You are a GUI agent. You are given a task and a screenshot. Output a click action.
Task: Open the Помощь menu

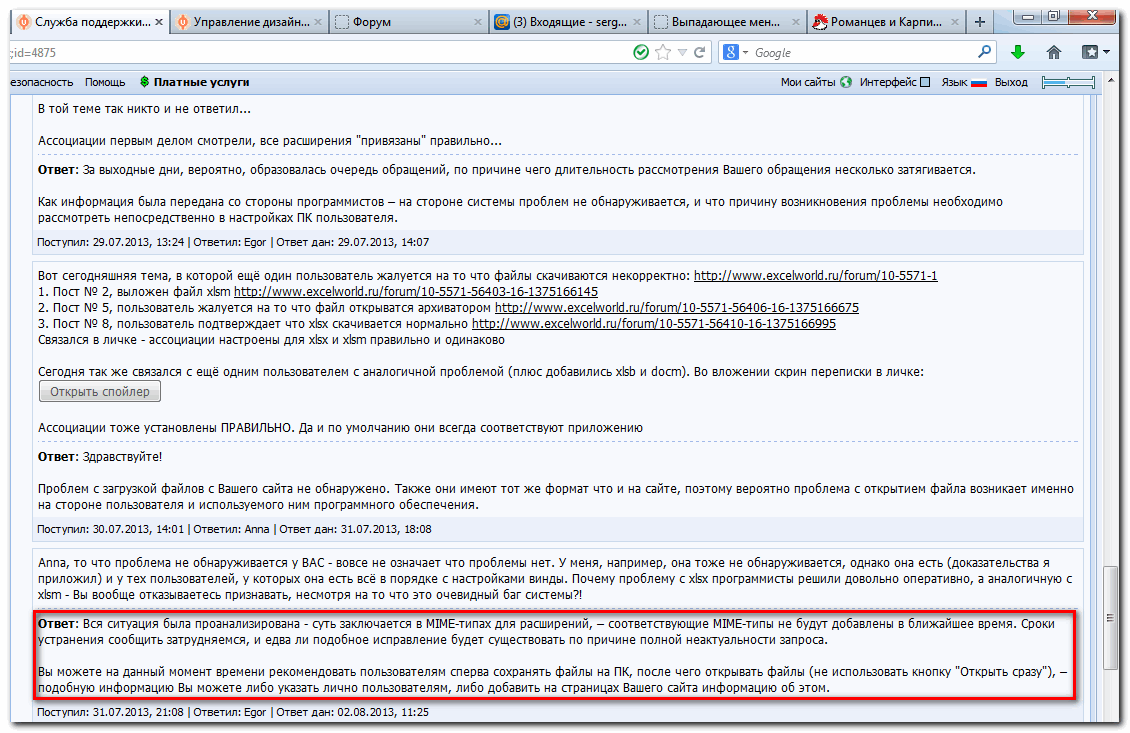(x=105, y=82)
